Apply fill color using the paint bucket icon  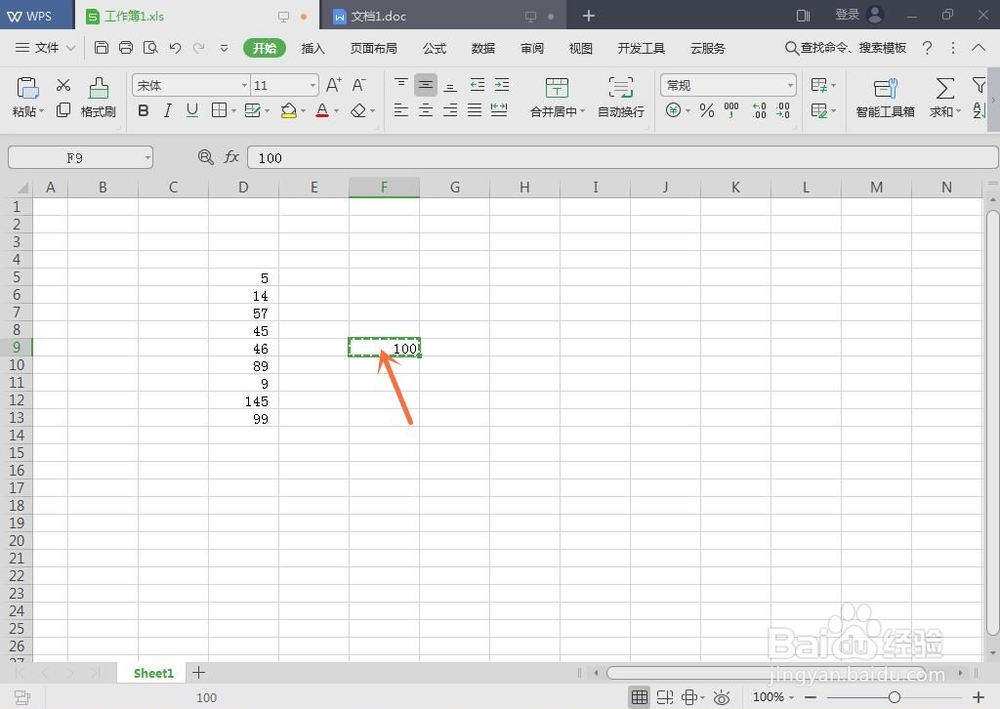(288, 111)
